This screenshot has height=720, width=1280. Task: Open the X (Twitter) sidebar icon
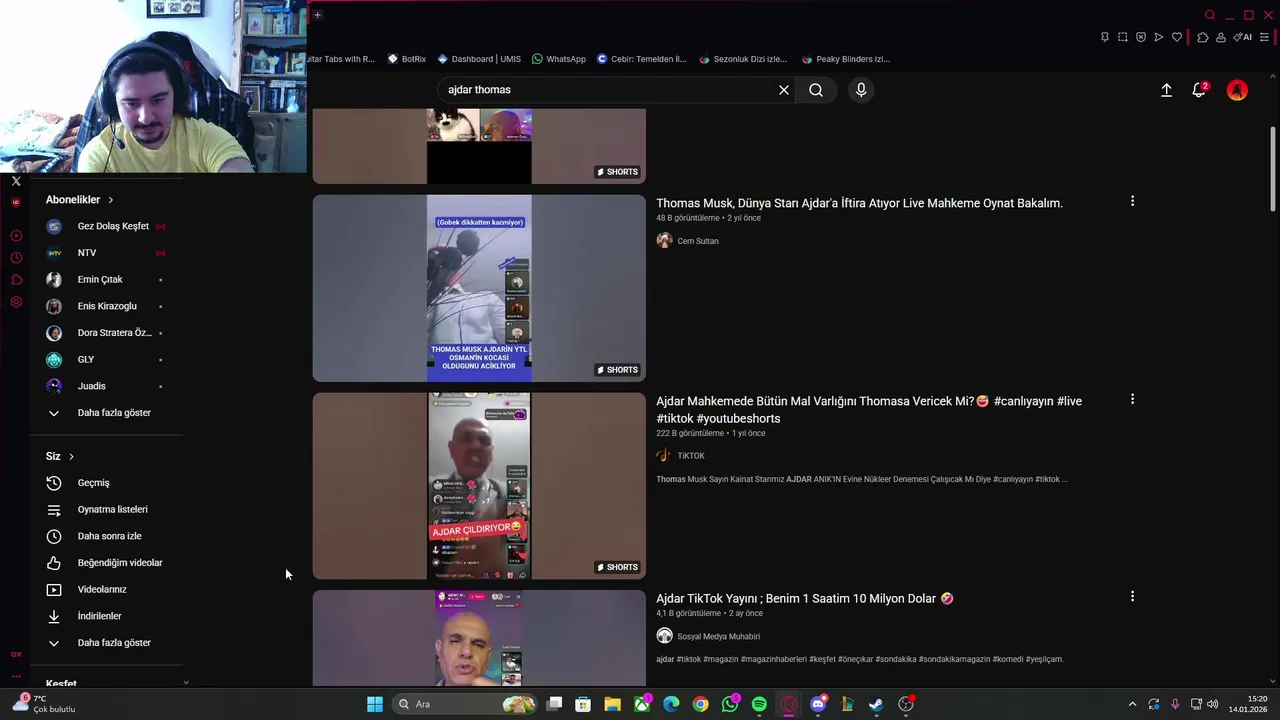(16, 181)
